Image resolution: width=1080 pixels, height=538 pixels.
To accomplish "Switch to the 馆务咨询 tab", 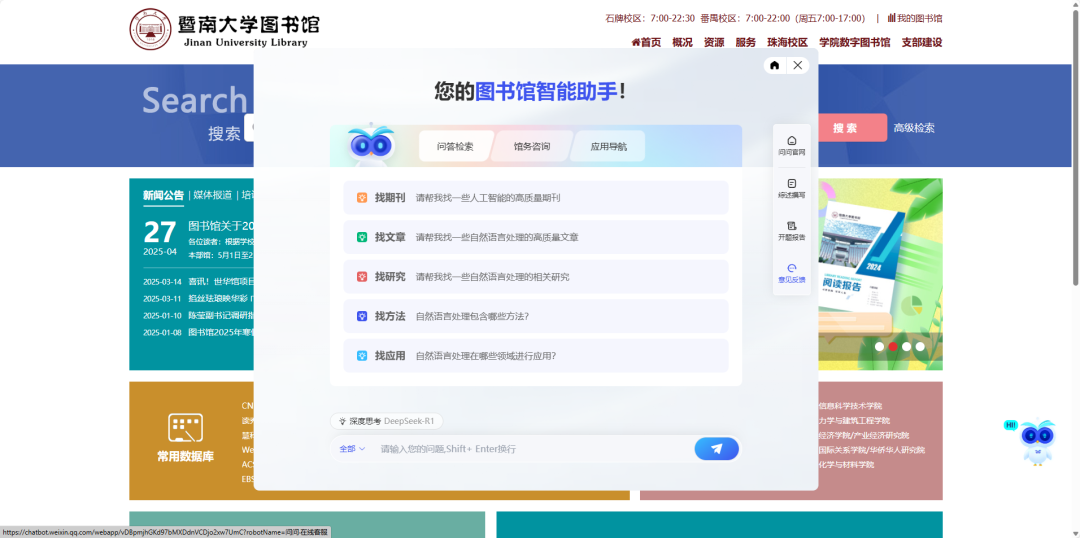I will coord(532,146).
